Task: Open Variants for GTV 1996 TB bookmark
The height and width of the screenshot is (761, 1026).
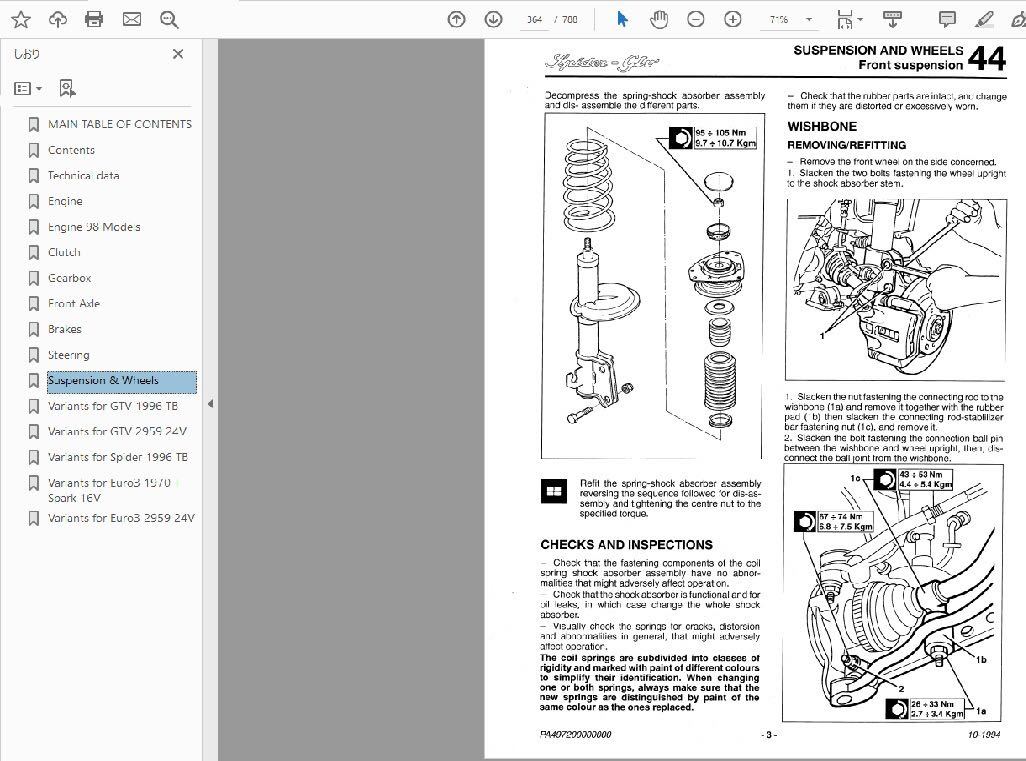Action: [113, 406]
